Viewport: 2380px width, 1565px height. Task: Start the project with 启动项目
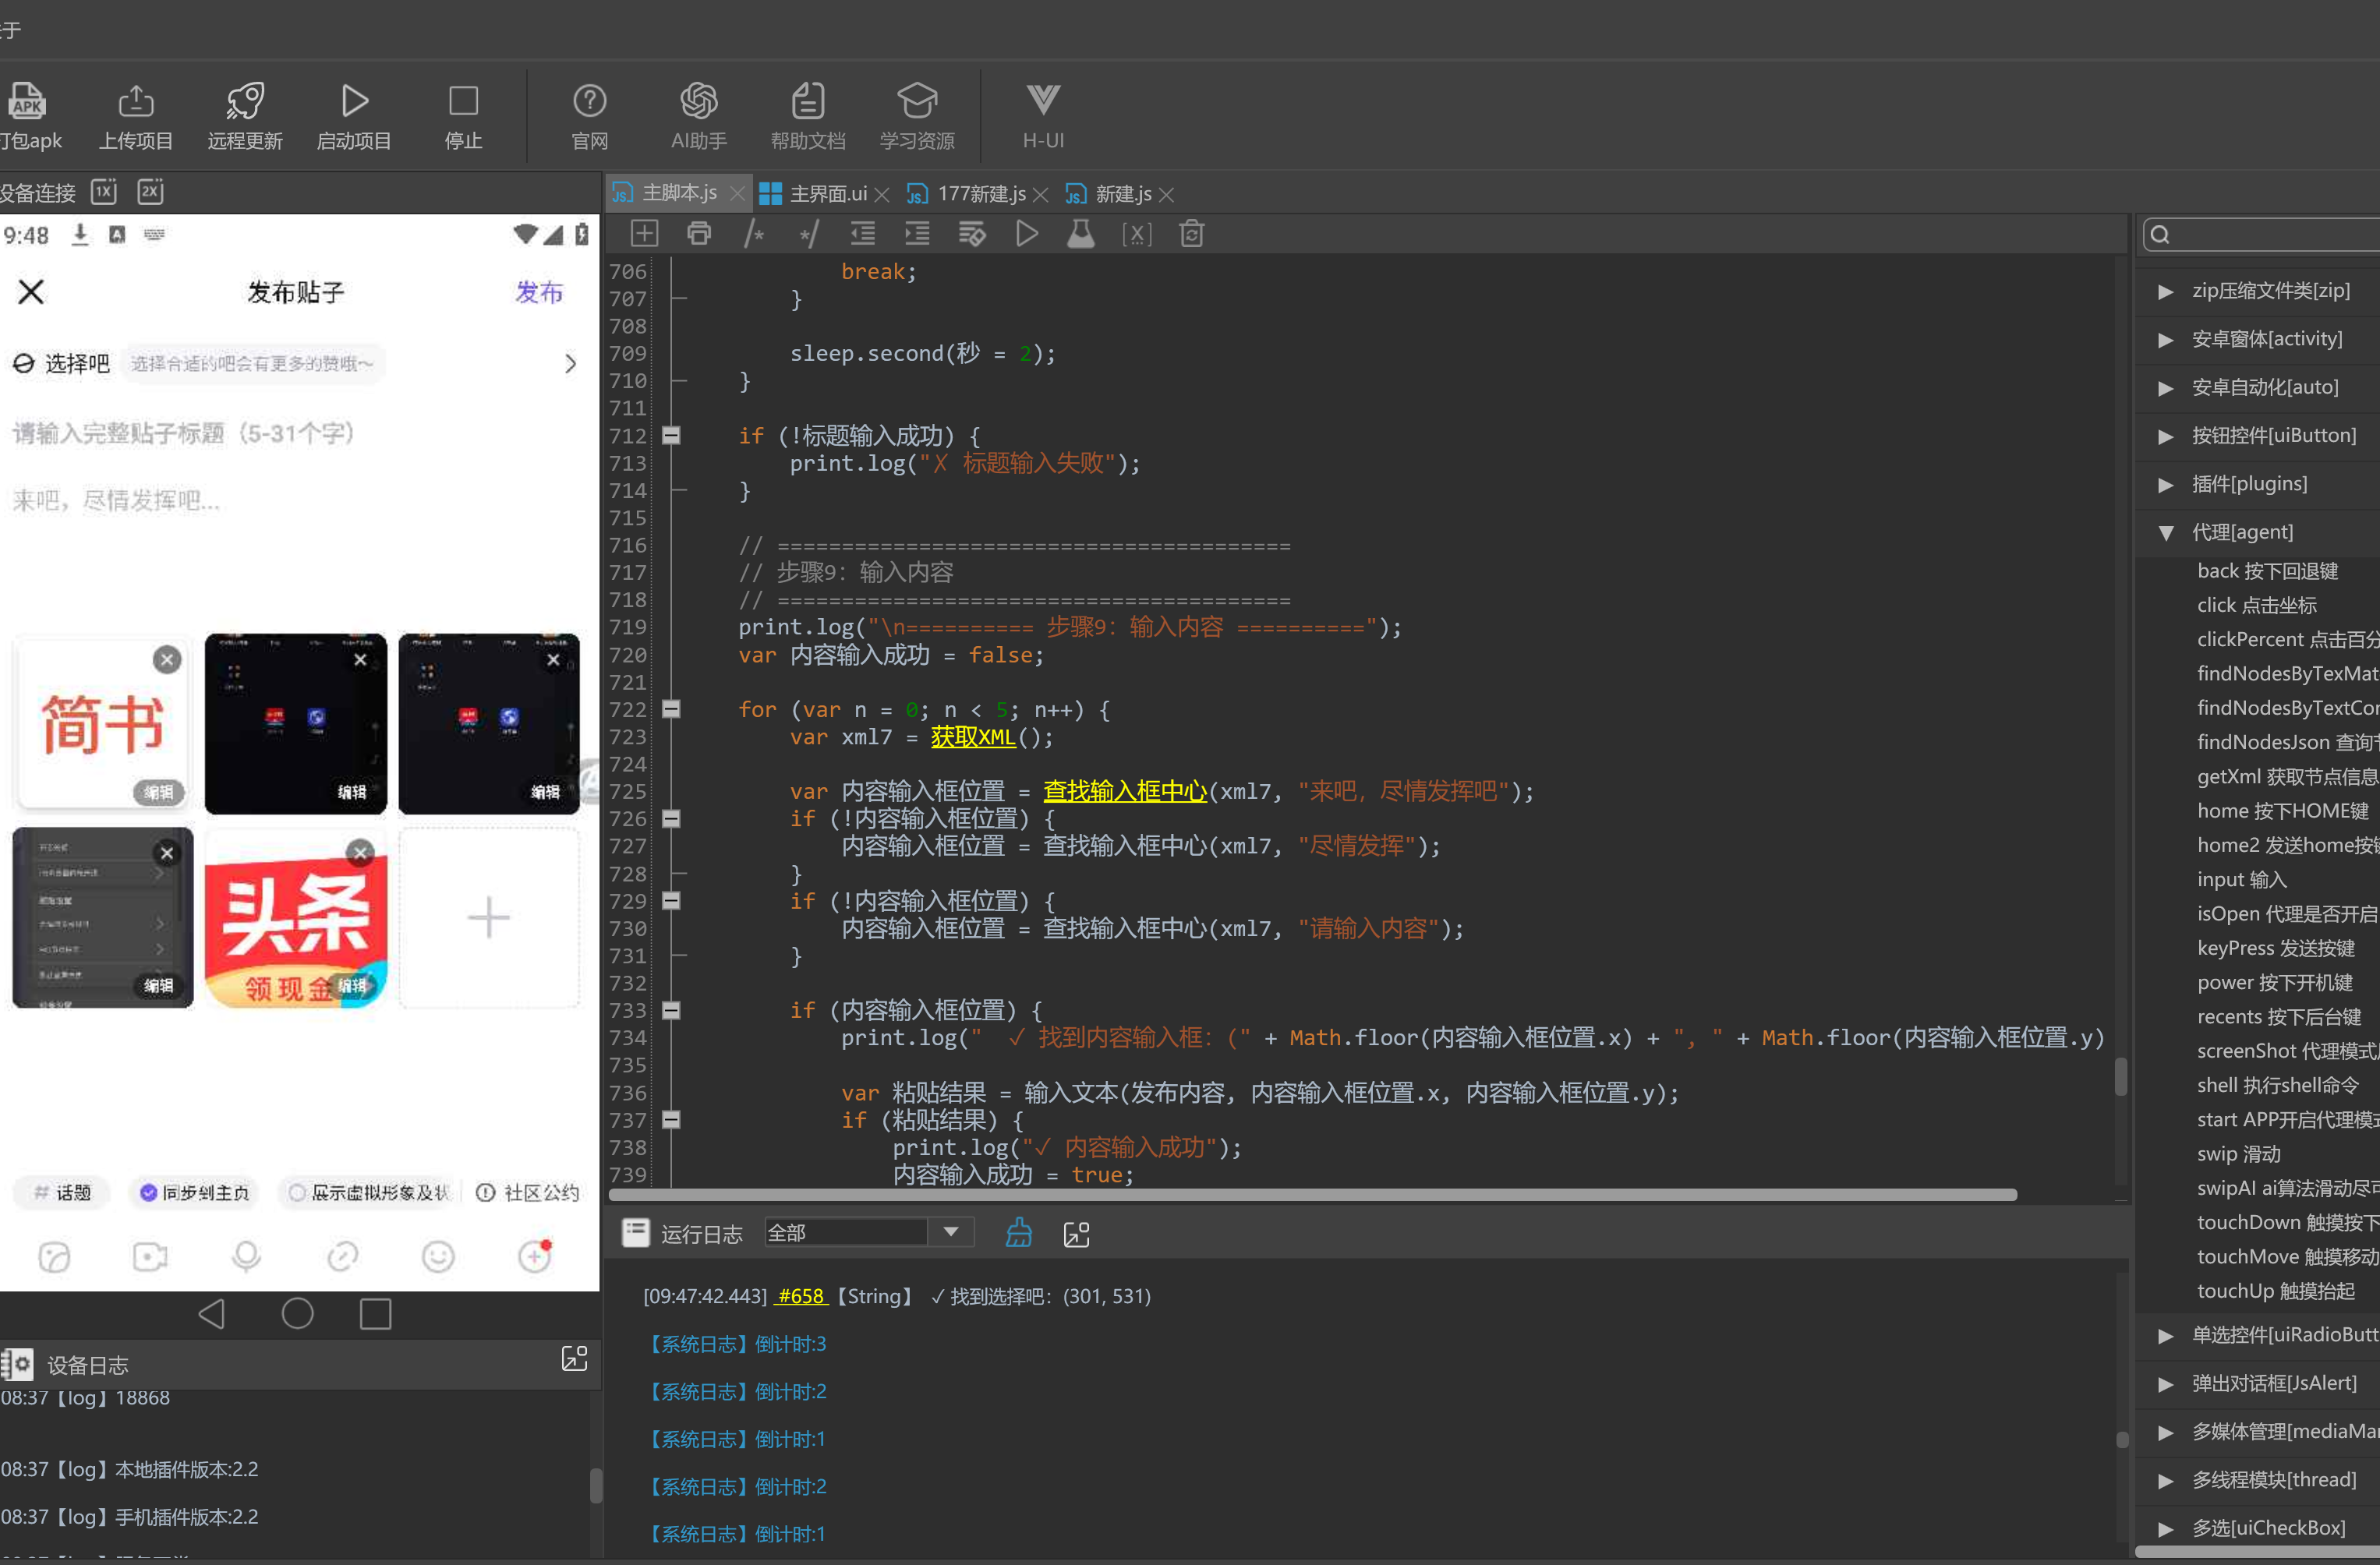click(354, 115)
